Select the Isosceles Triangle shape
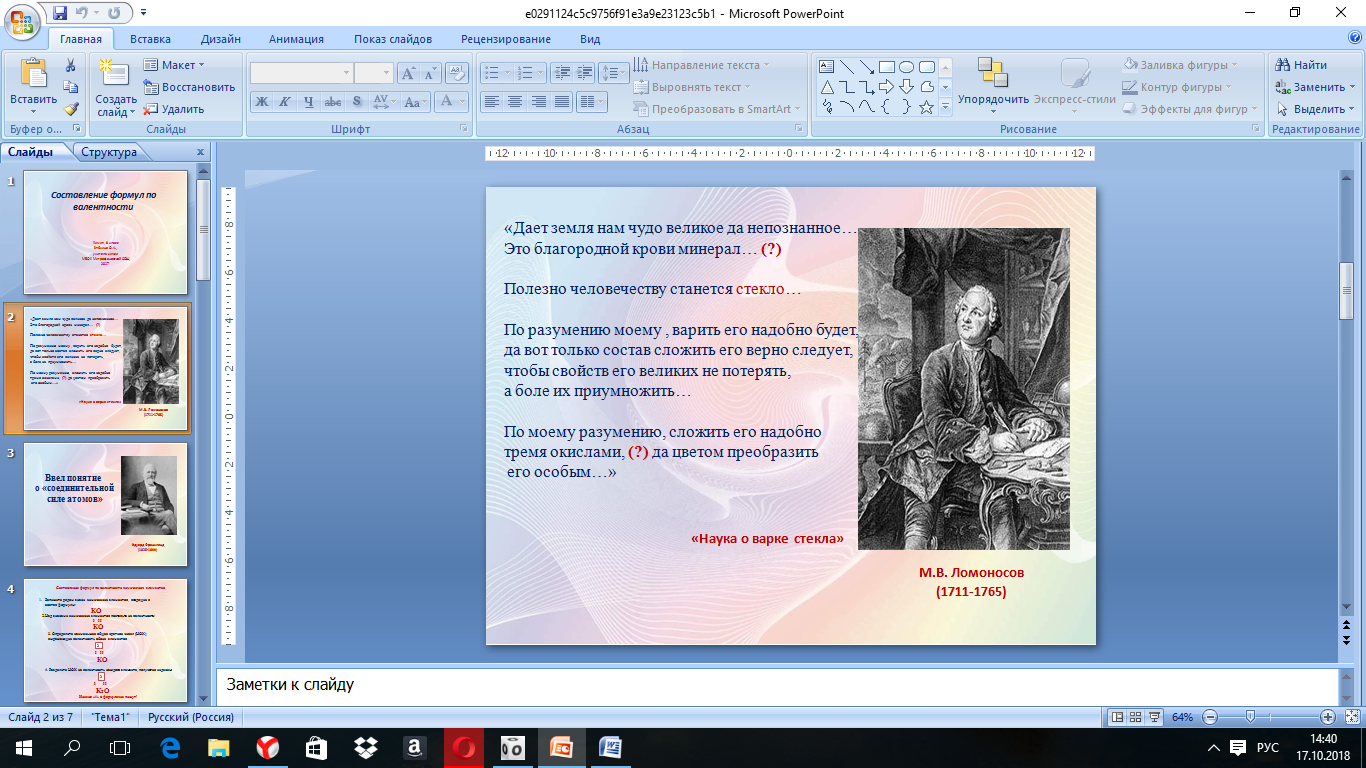 827,87
